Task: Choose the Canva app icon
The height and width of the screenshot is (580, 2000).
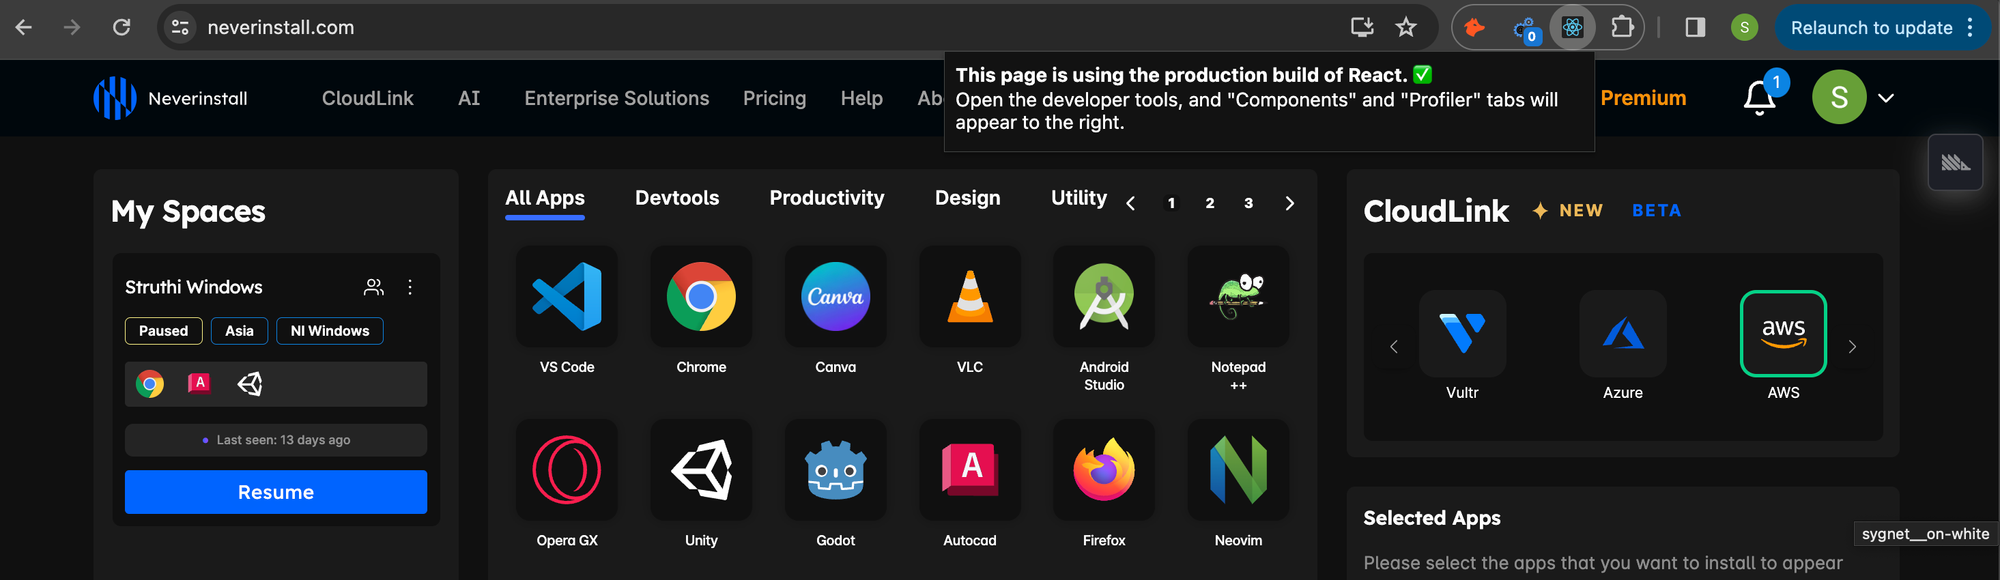Action: (836, 297)
